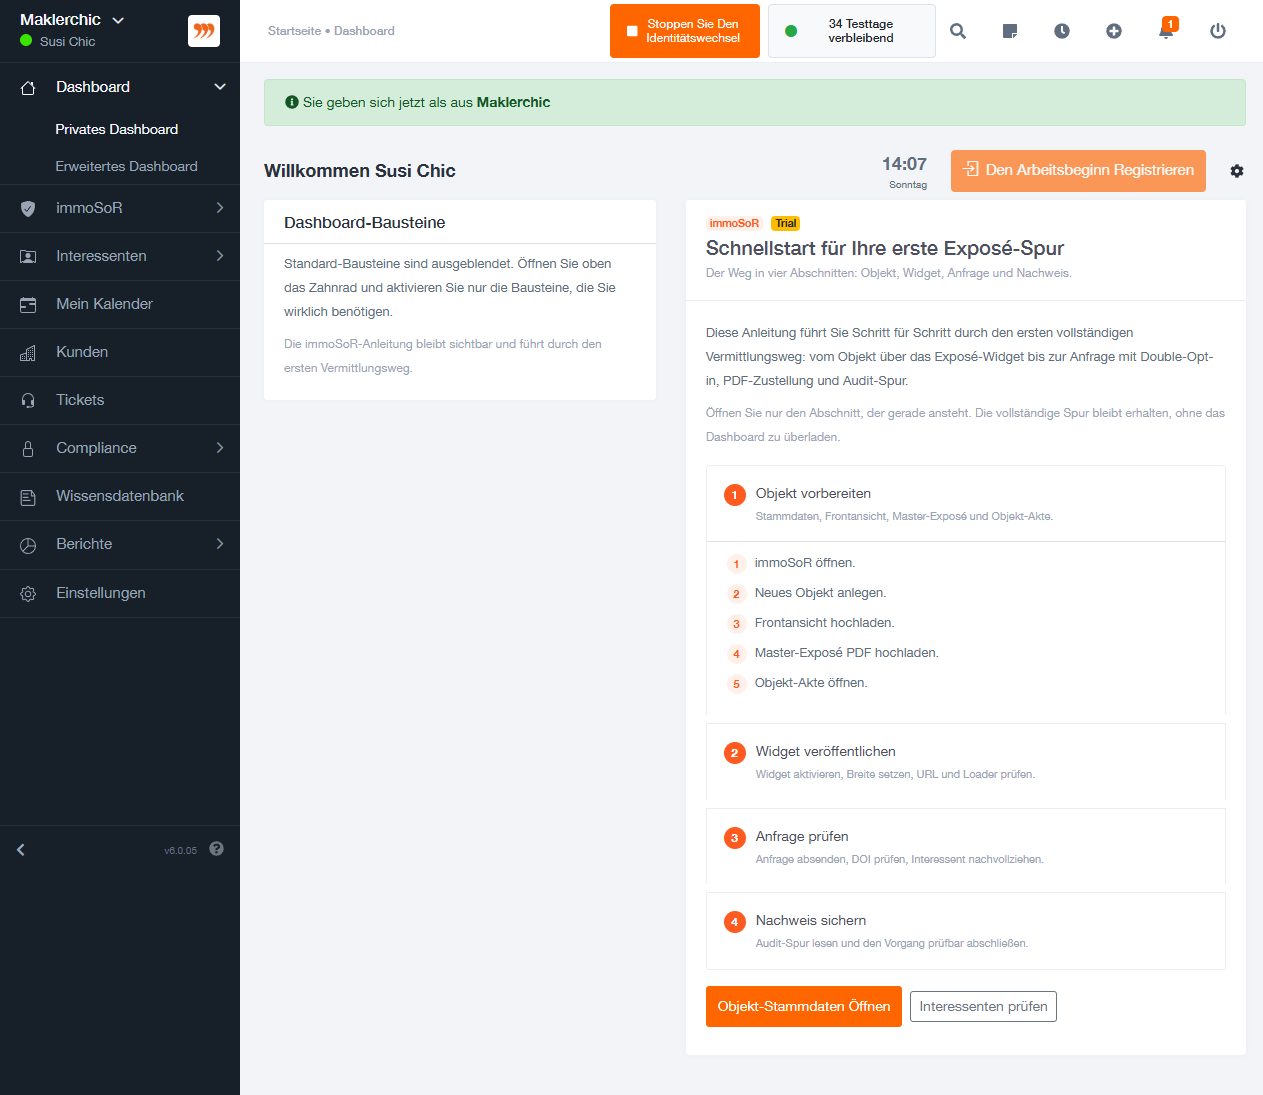Click the Mein Kalender calendar icon
The width and height of the screenshot is (1263, 1095).
[x=28, y=305]
